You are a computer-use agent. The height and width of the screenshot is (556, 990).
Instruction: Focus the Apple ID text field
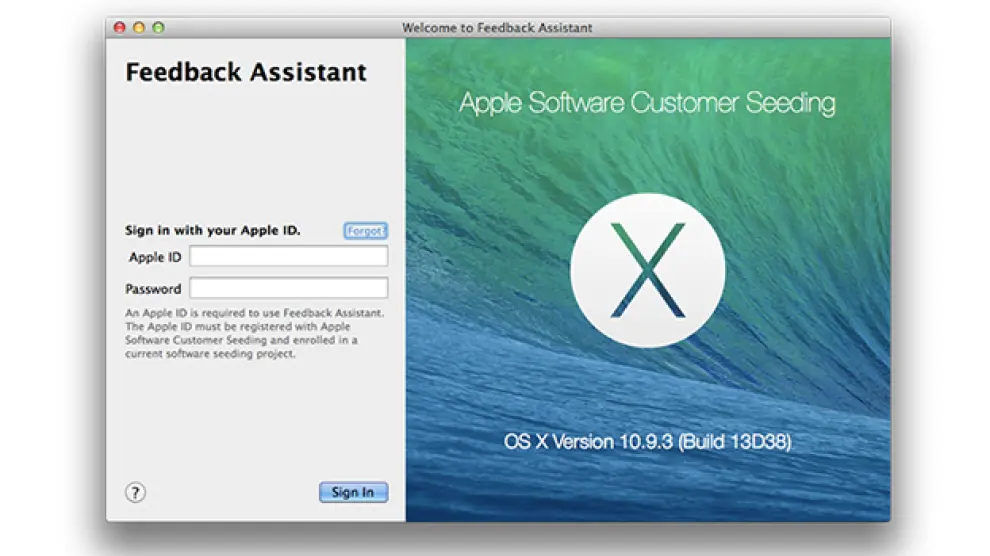click(288, 257)
